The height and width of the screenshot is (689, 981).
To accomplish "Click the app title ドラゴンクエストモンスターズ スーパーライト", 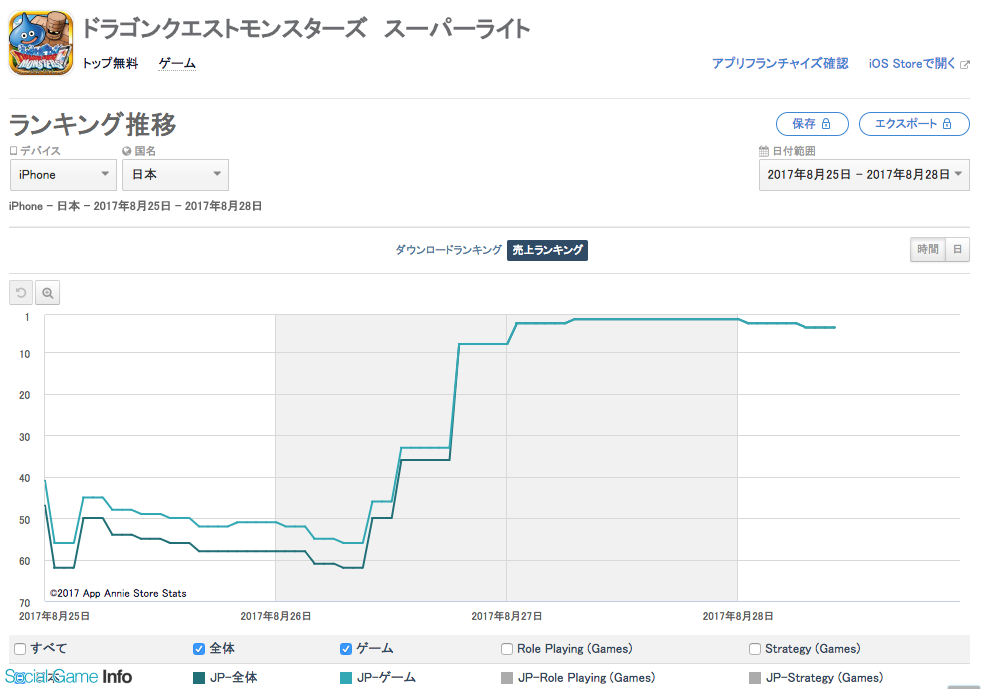I will coord(306,29).
